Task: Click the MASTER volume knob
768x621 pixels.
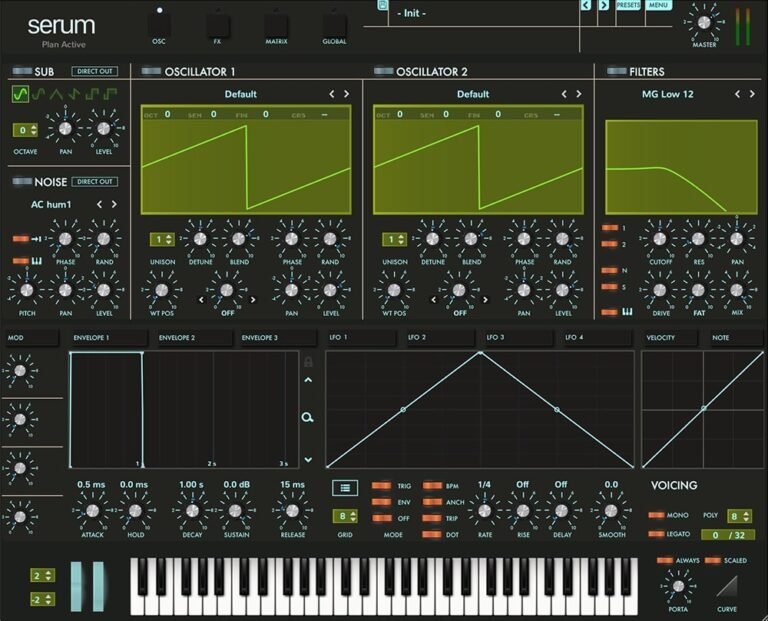Action: 703,23
